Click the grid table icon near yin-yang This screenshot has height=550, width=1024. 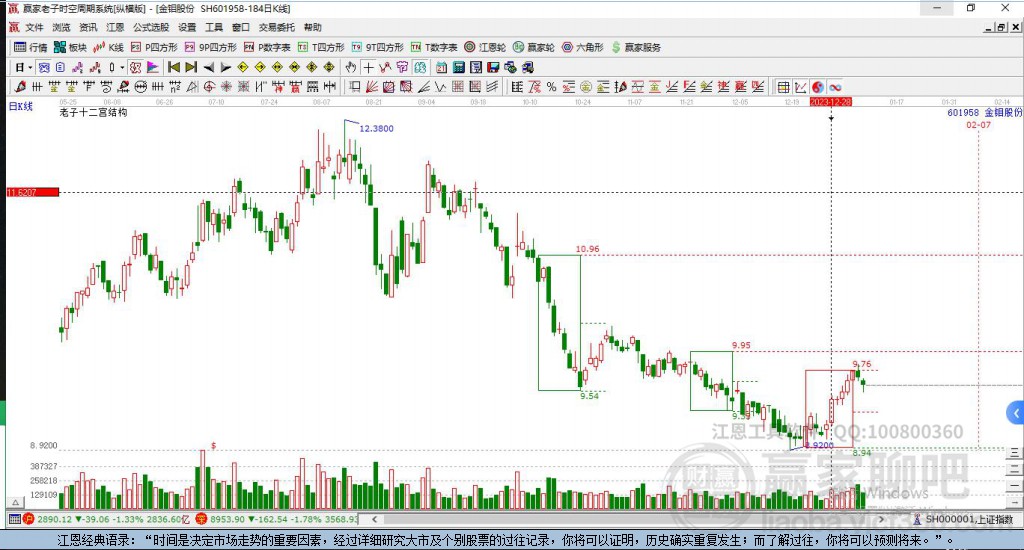(x=784, y=87)
